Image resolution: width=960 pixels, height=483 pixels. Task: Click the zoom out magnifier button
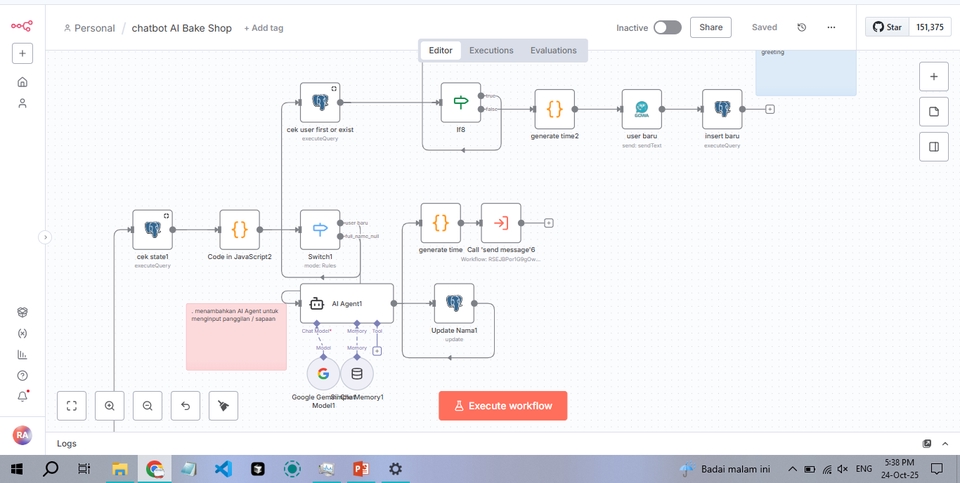point(147,405)
